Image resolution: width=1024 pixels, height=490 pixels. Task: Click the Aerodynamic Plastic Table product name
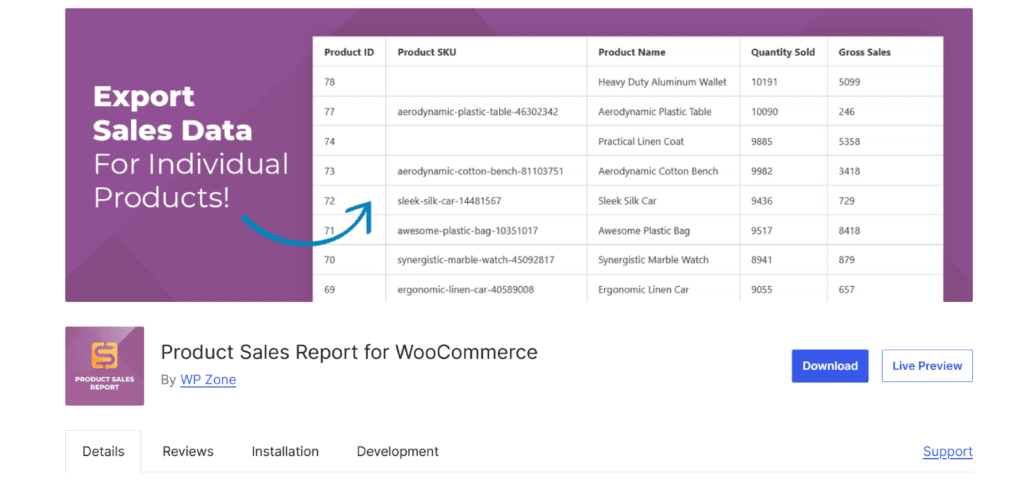pyautogui.click(x=654, y=112)
